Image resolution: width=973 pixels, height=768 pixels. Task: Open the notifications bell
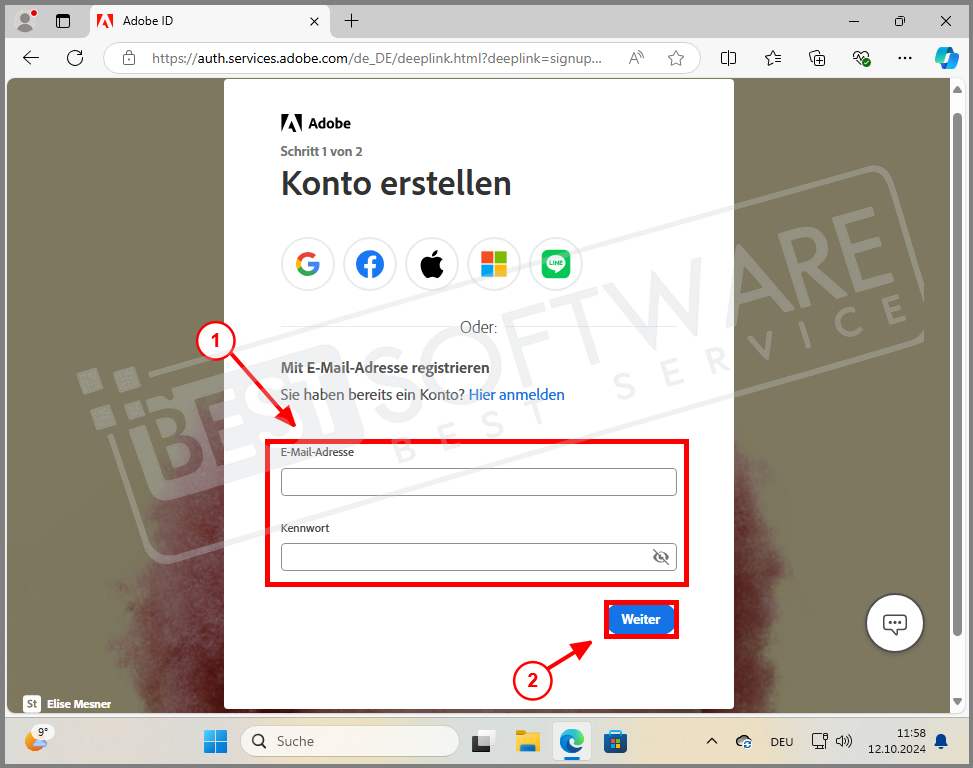(941, 741)
